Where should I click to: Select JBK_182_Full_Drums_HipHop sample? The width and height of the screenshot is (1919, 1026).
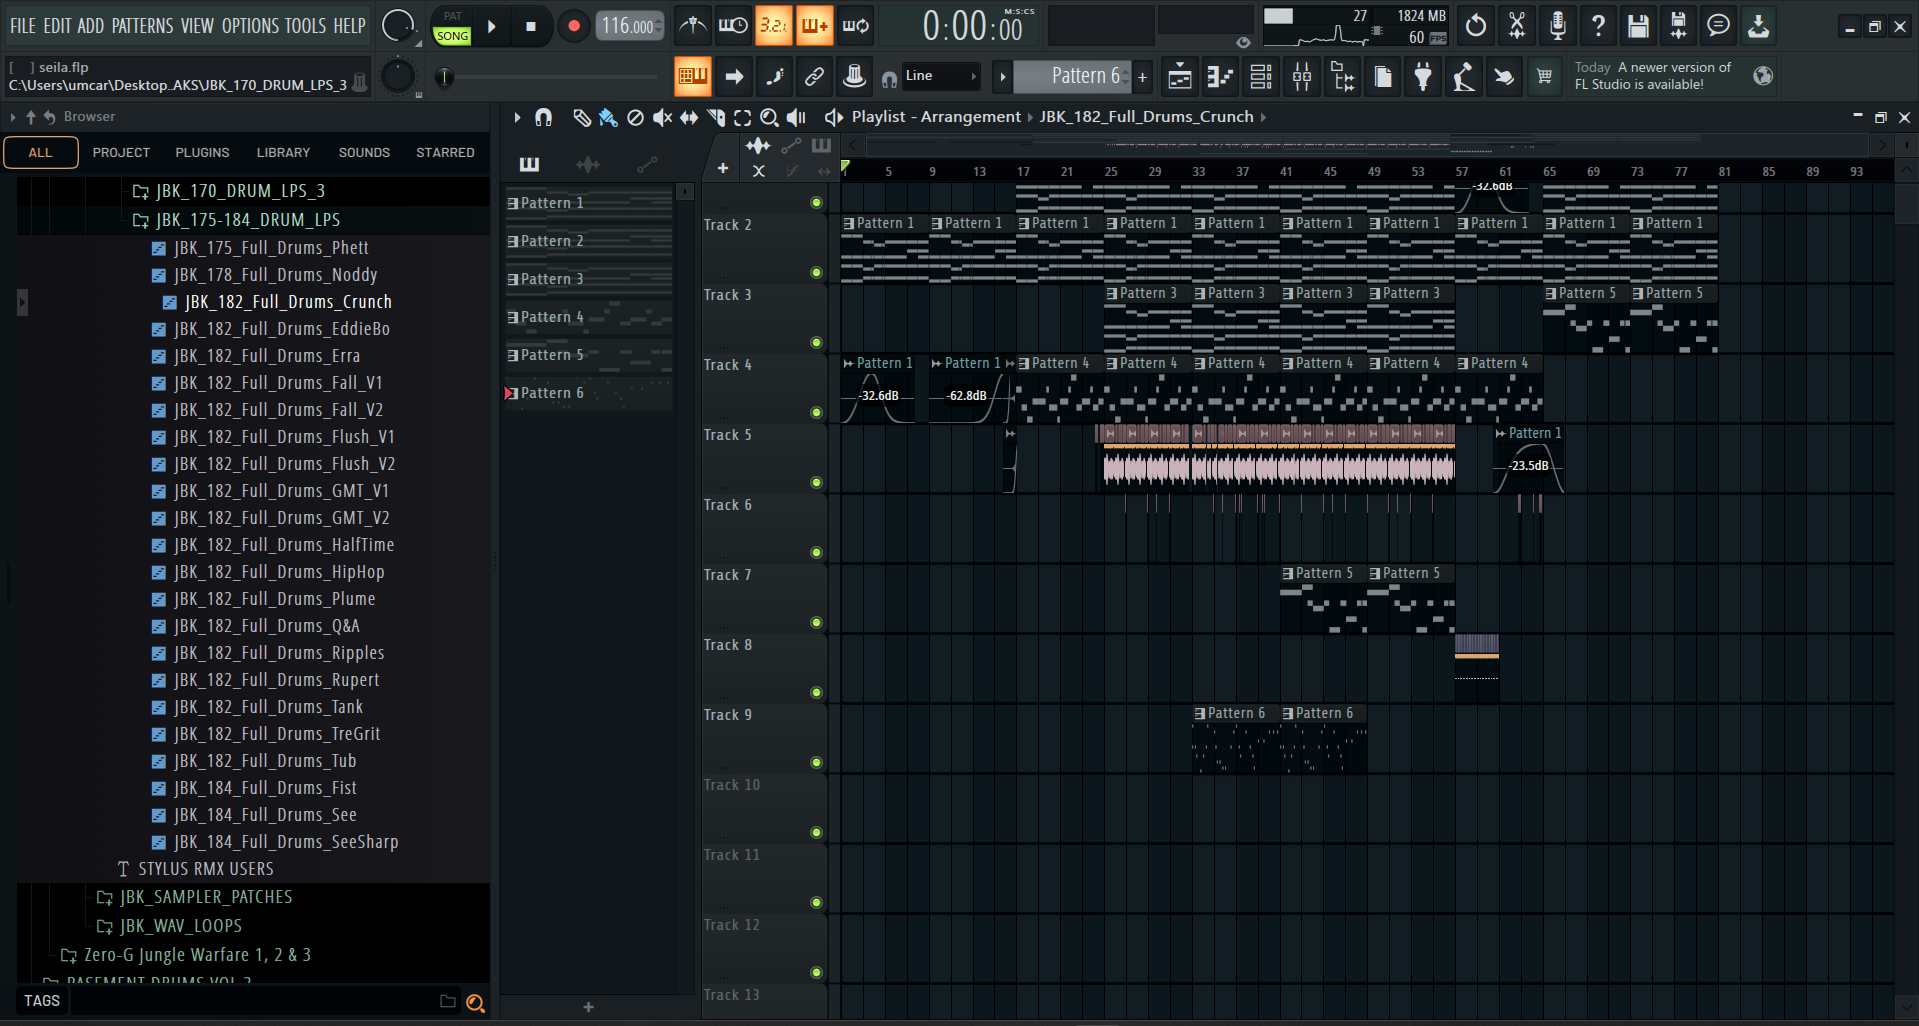click(x=279, y=572)
